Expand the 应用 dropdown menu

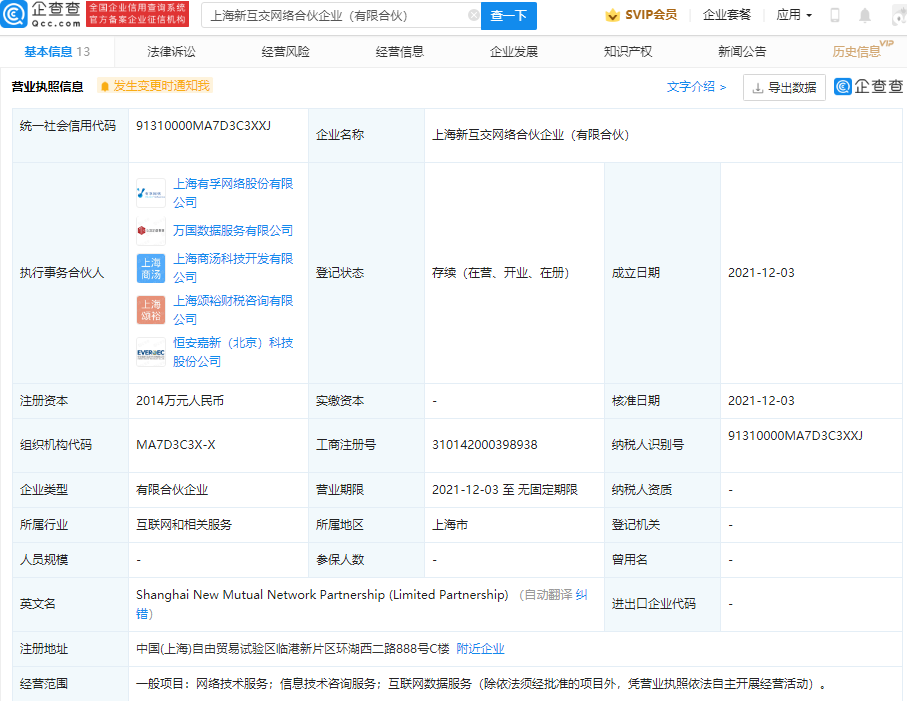click(x=794, y=15)
